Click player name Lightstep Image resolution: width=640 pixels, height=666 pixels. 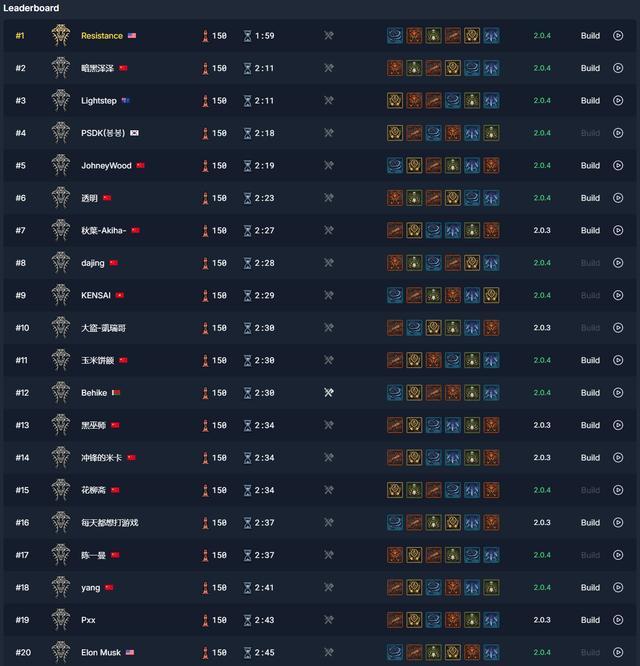click(99, 101)
